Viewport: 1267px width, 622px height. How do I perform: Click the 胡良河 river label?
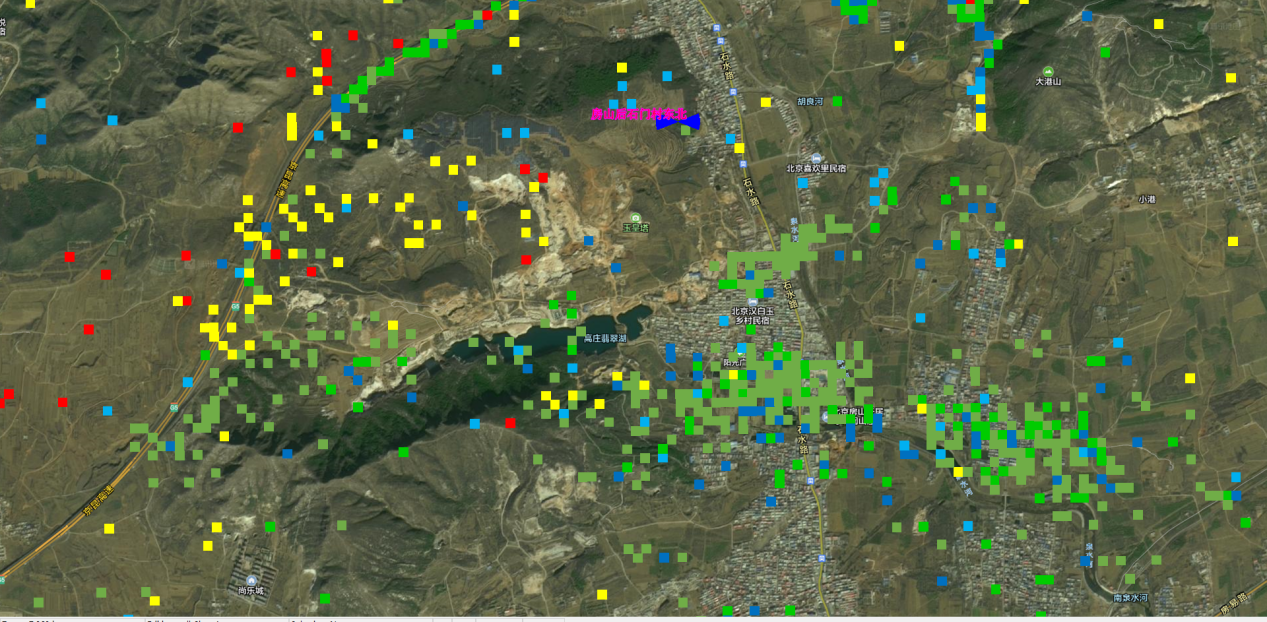coord(809,102)
